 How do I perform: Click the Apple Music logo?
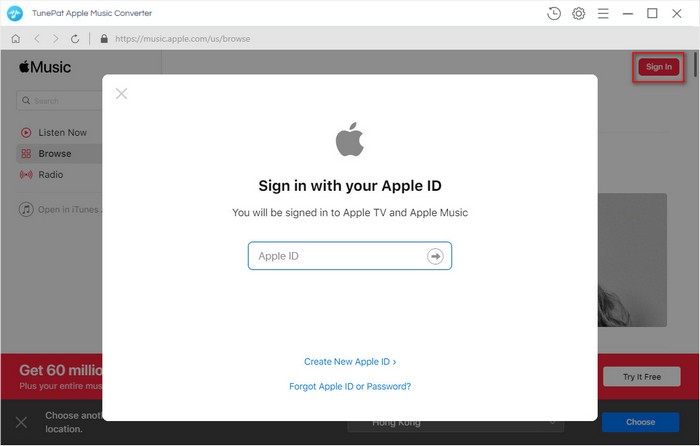(45, 67)
